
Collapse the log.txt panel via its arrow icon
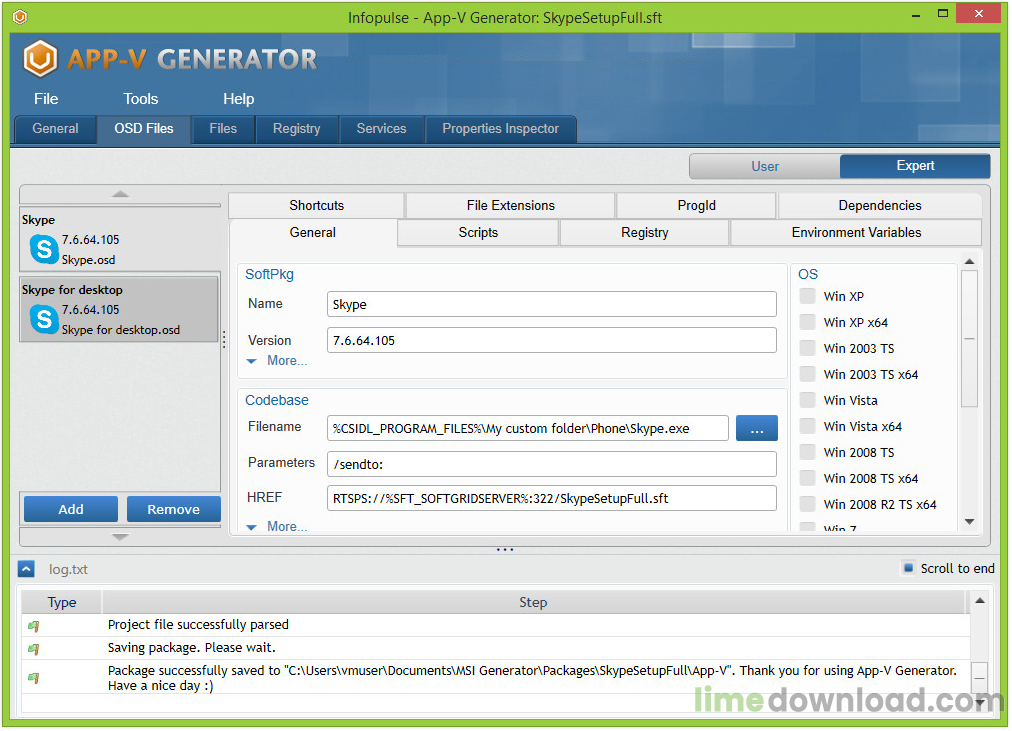(x=25, y=568)
